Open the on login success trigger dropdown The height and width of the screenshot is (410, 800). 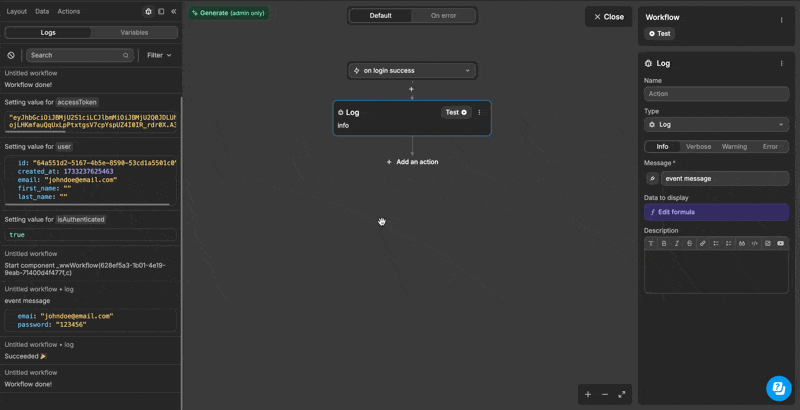[412, 70]
